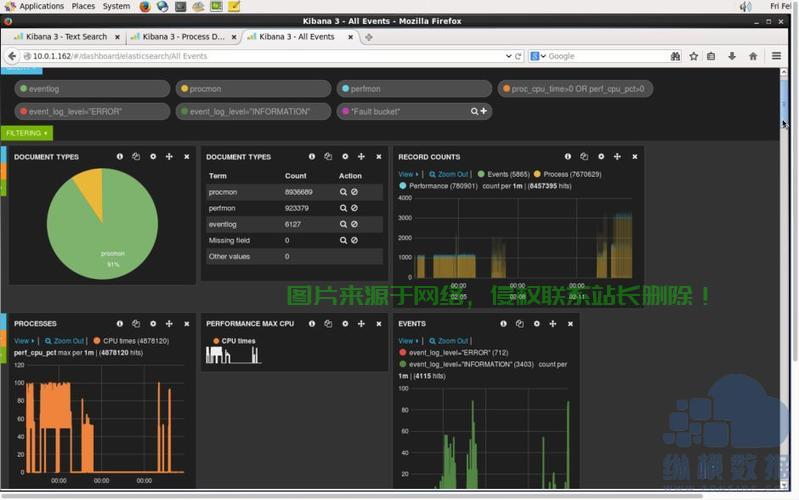This screenshot has width=799, height=500.
Task: Click move icon on Document Types pie panel
Action: [169, 156]
